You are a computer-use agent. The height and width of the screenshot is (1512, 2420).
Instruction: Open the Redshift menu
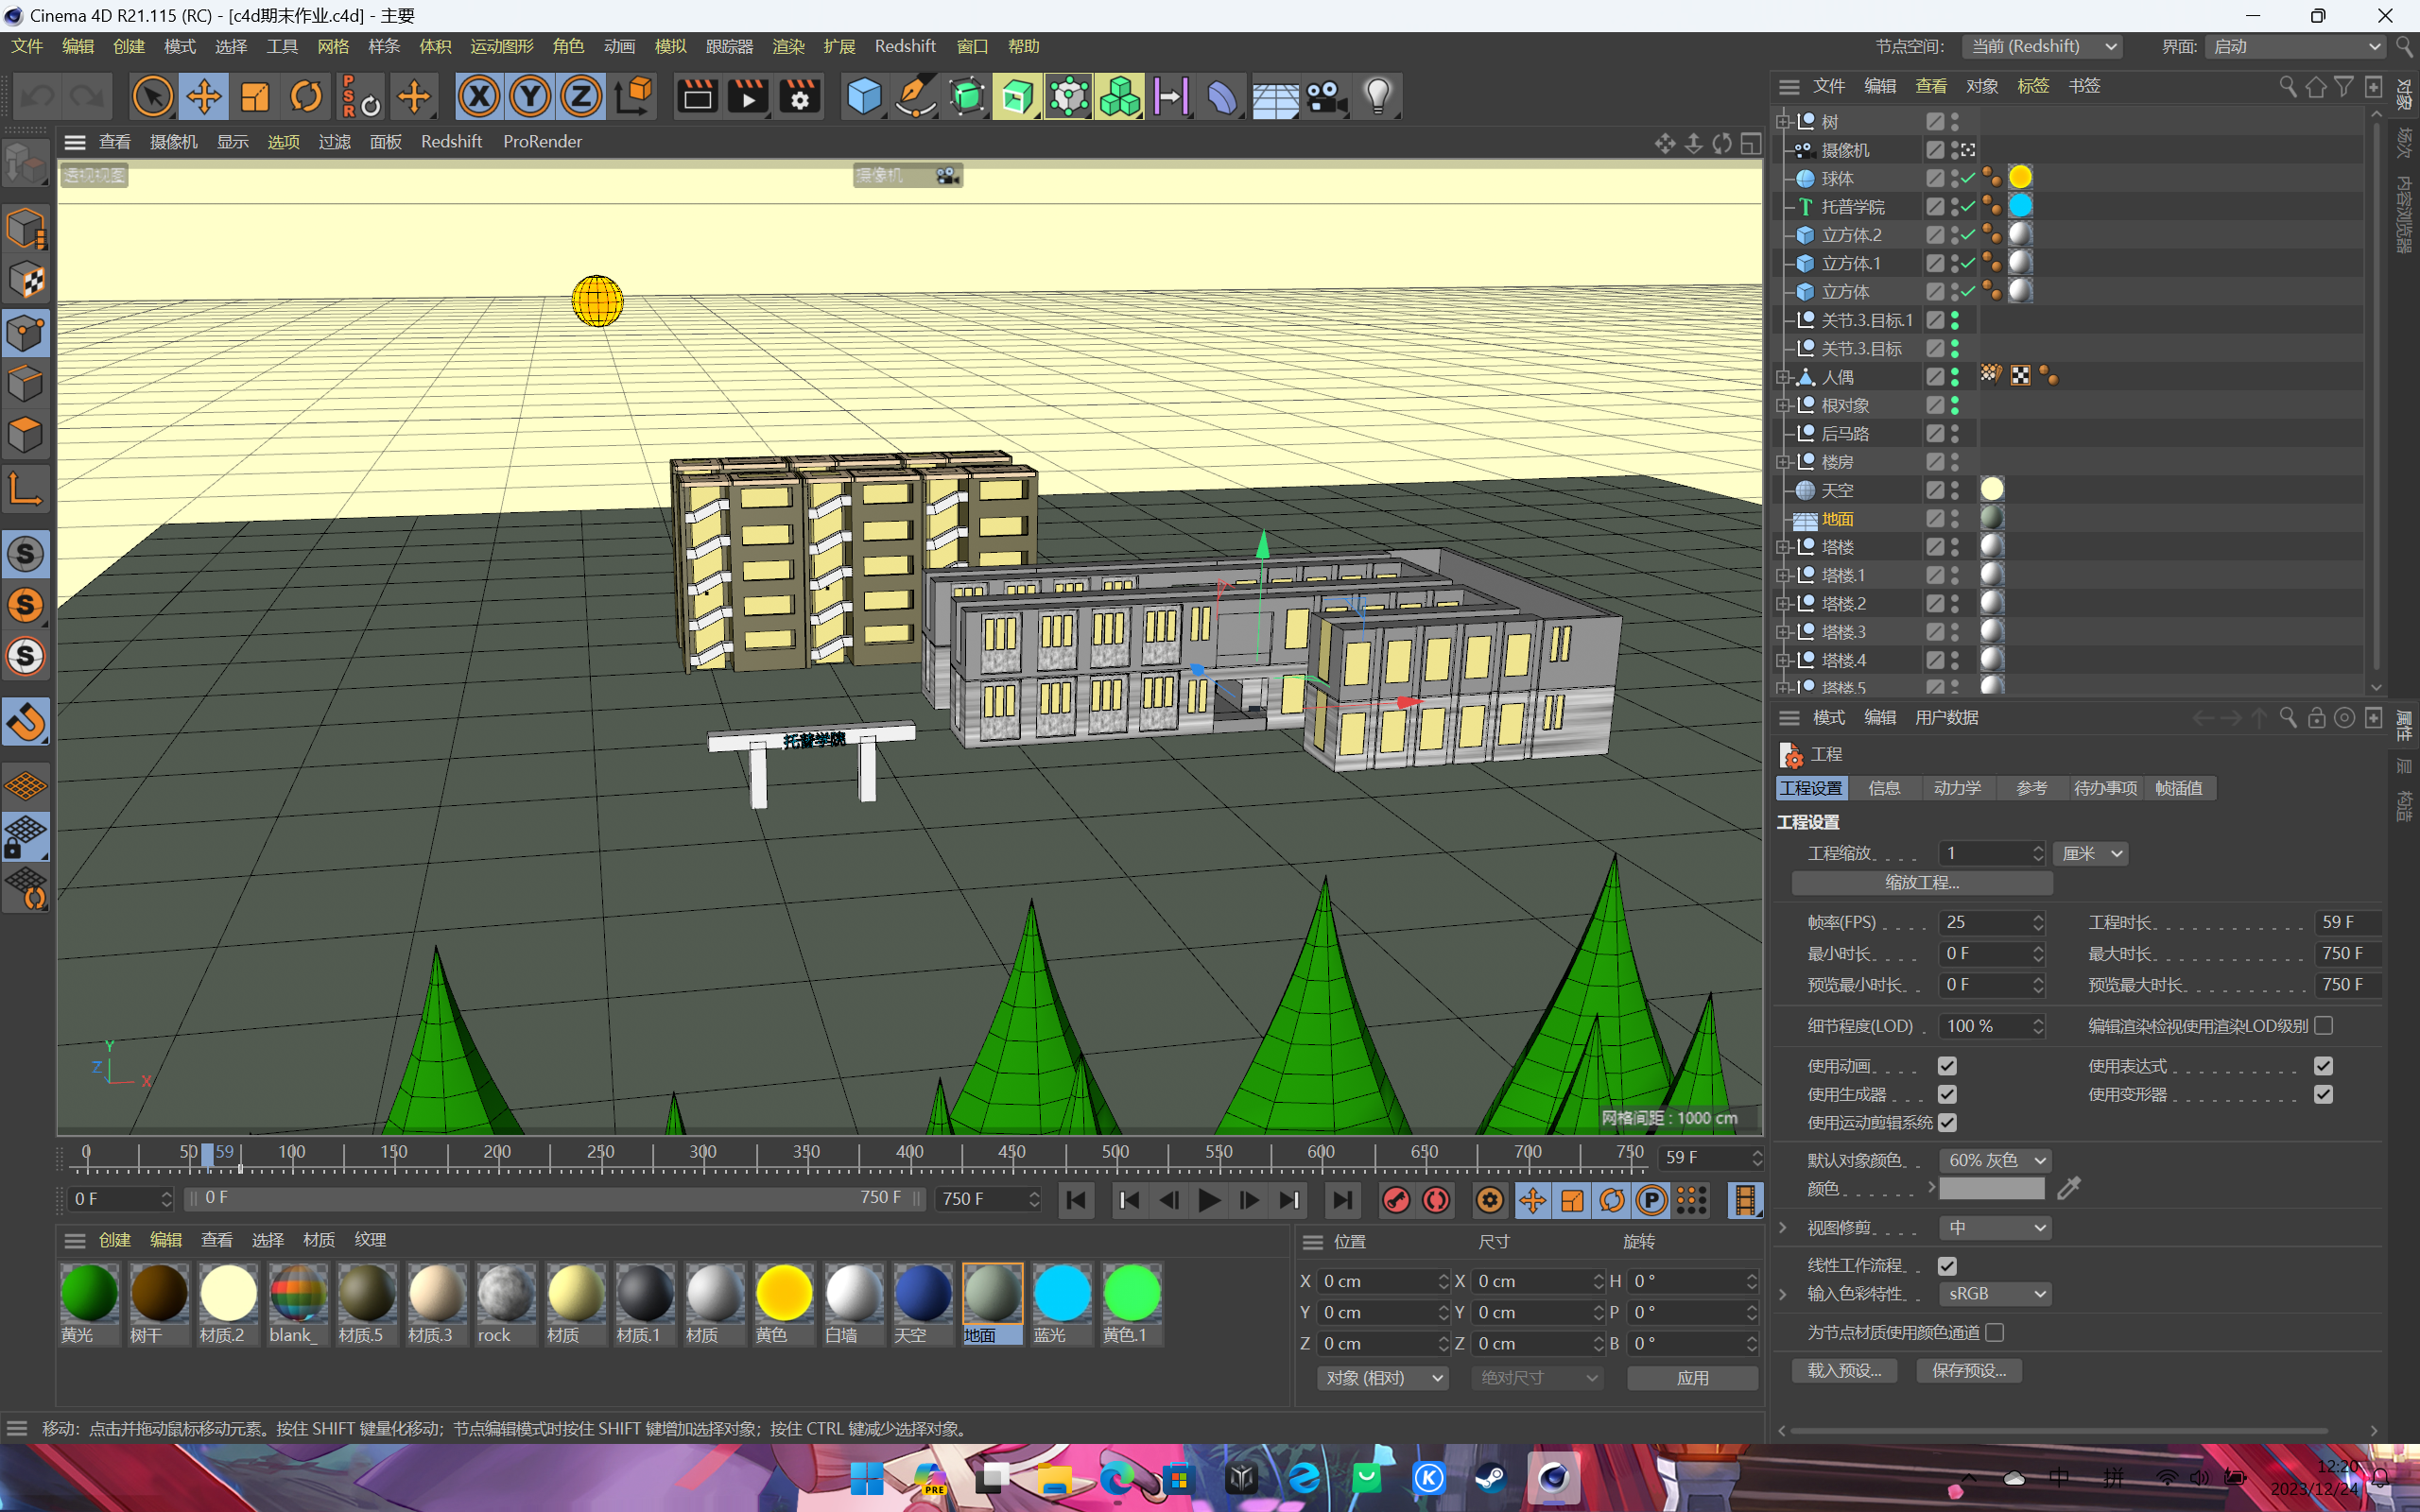click(905, 46)
